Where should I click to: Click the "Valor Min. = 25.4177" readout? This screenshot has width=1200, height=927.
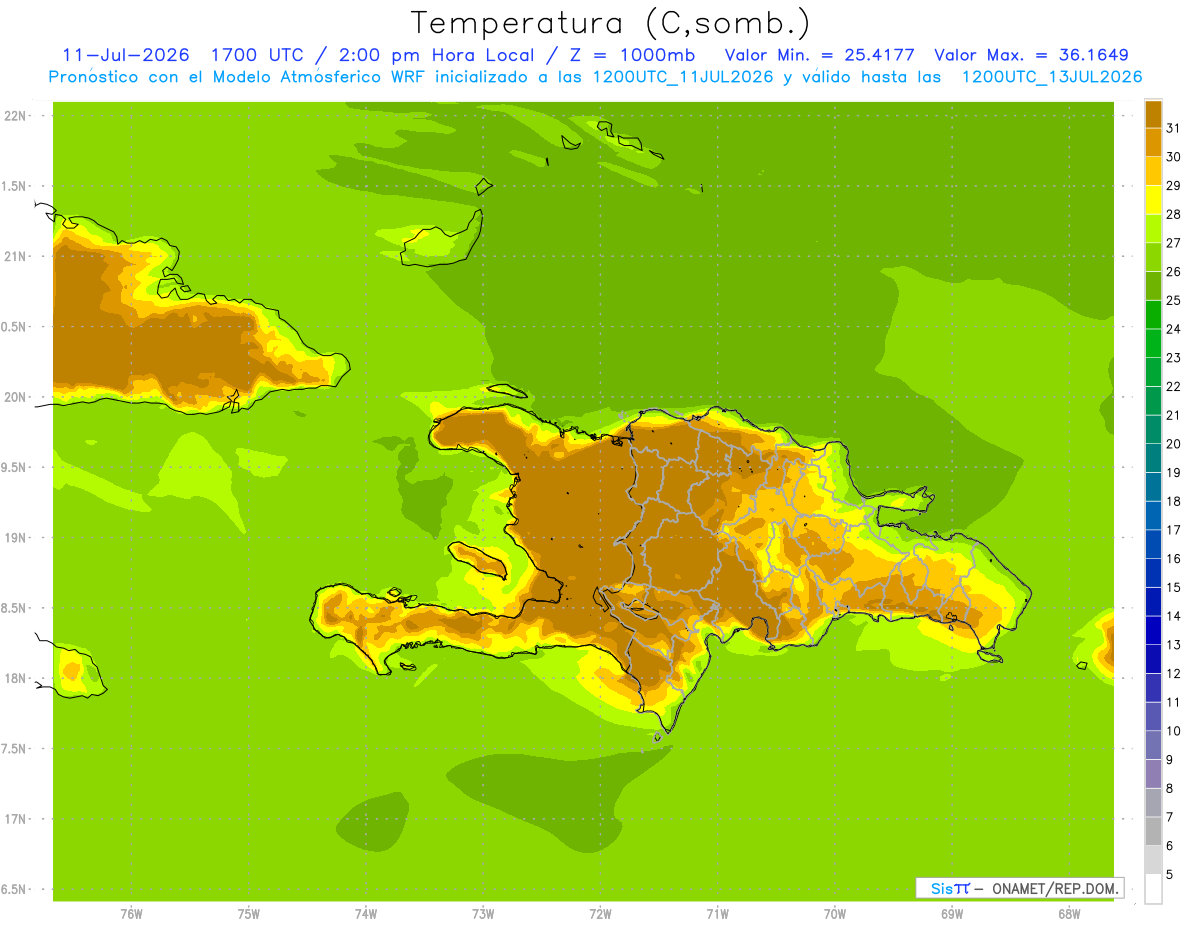[819, 55]
